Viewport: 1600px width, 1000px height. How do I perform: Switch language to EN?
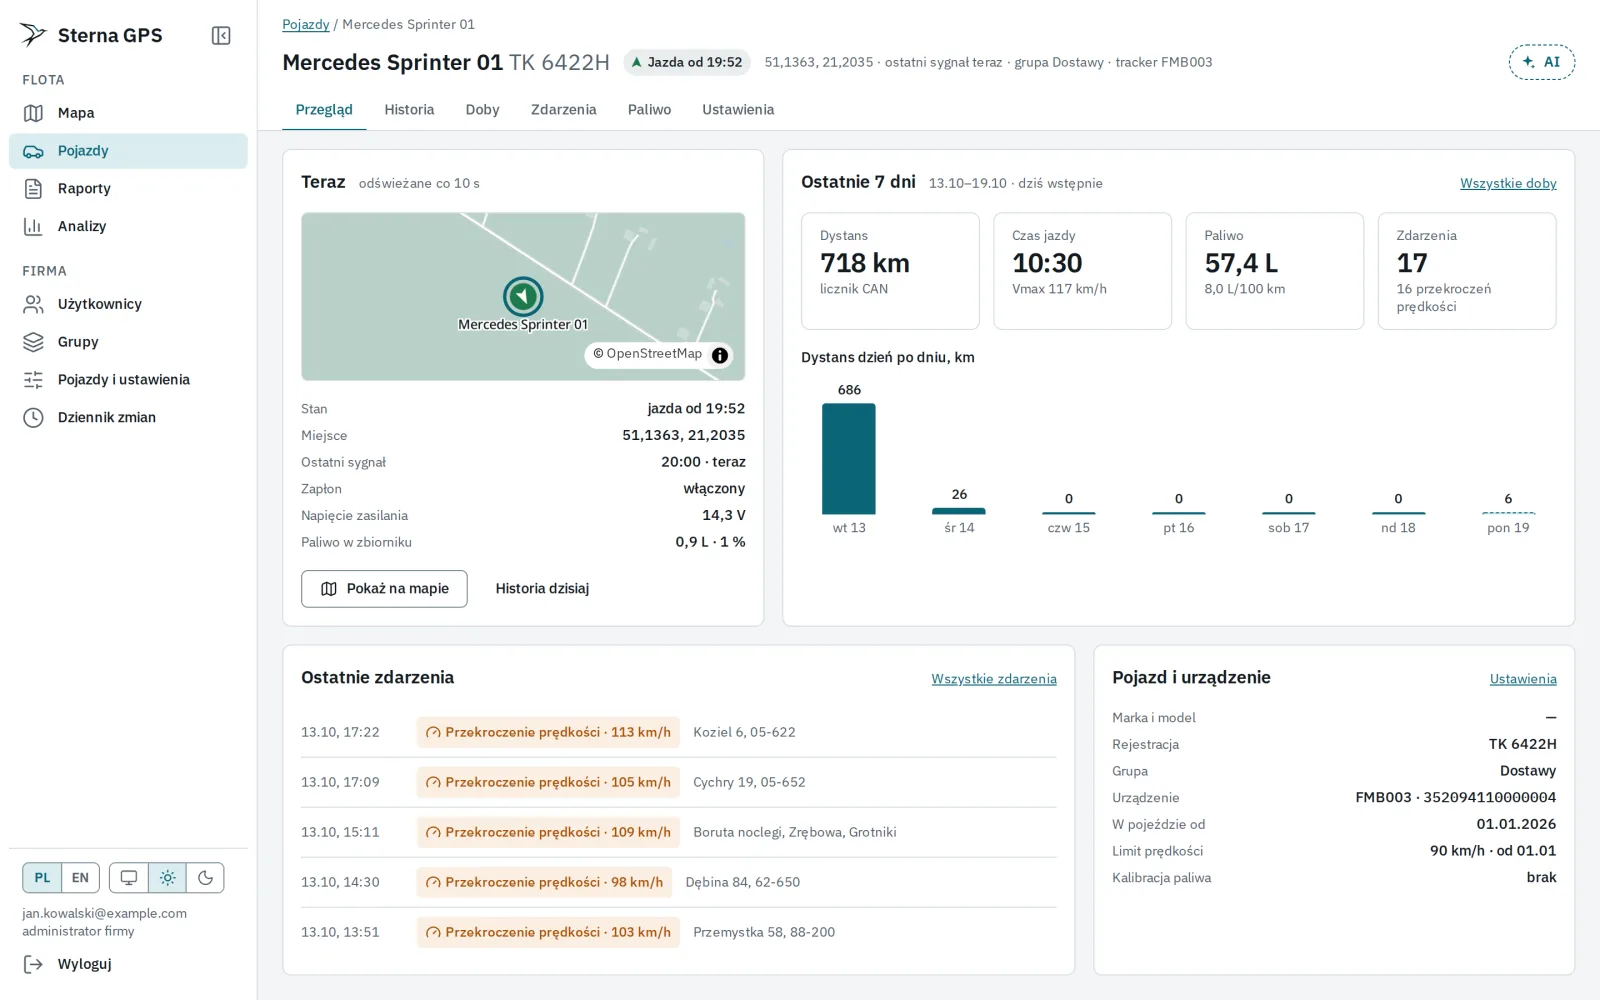point(80,878)
